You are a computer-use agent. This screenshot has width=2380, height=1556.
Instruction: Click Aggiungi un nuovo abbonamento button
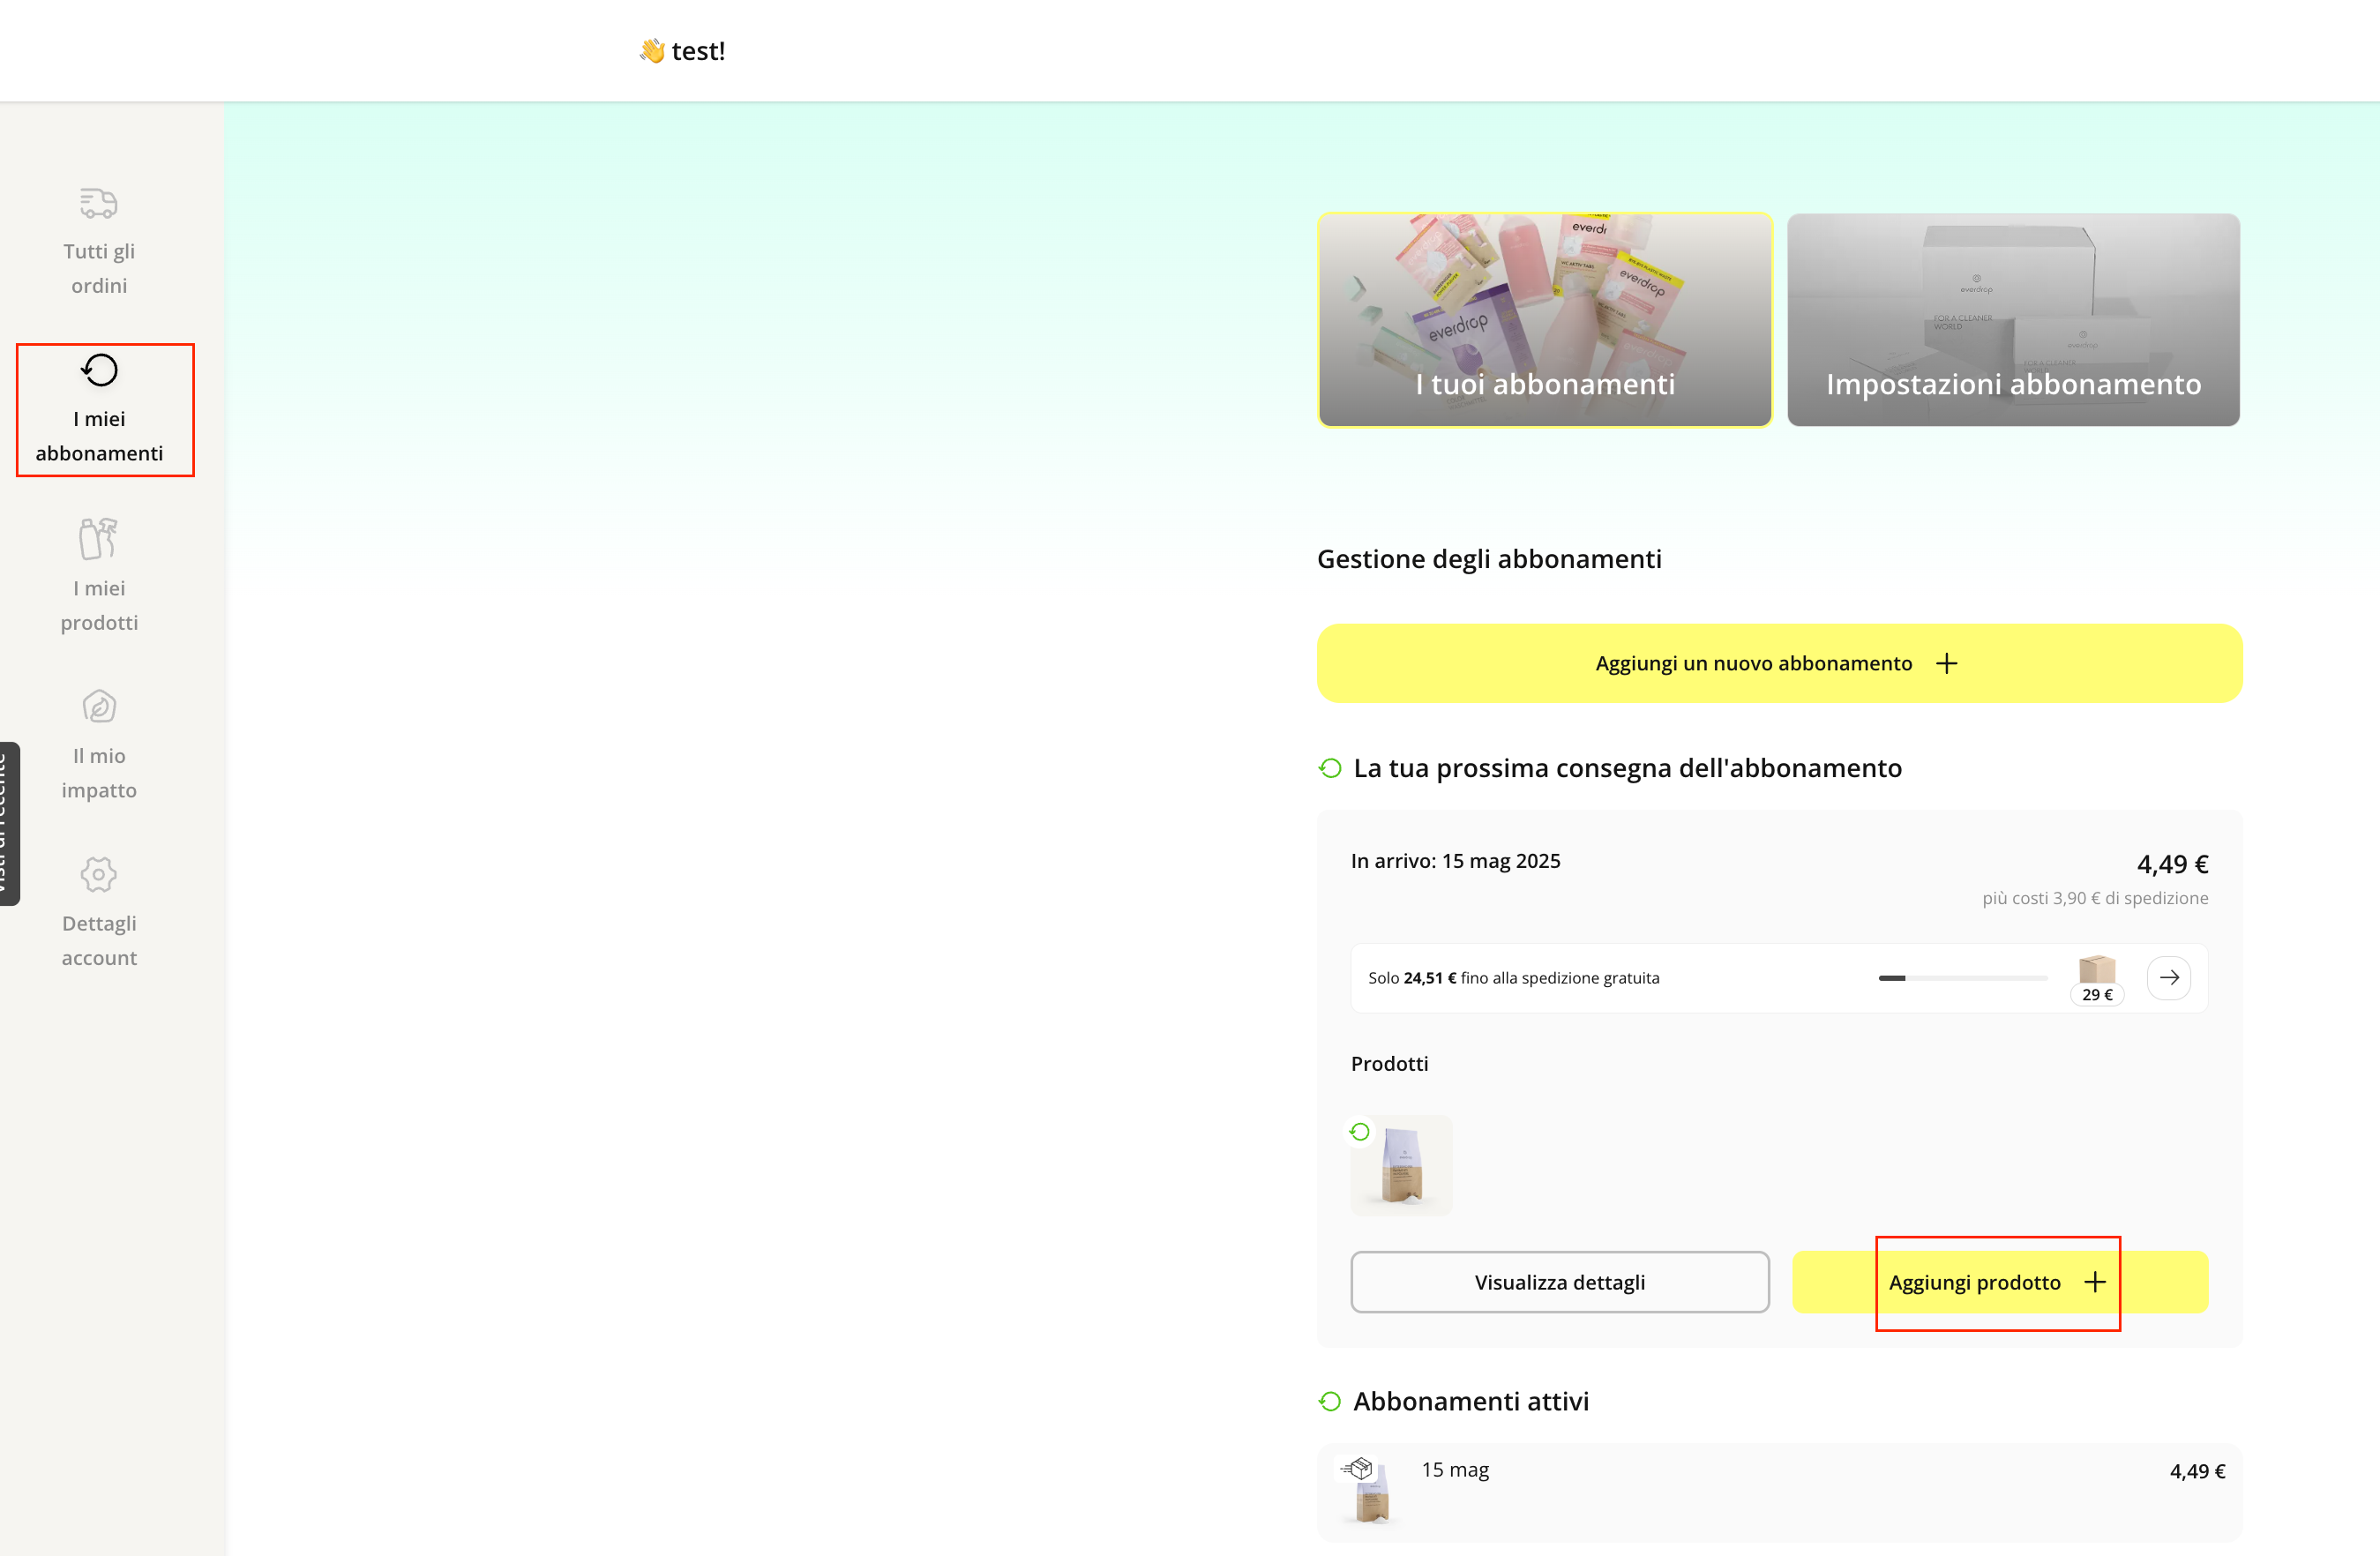pyautogui.click(x=1753, y=663)
